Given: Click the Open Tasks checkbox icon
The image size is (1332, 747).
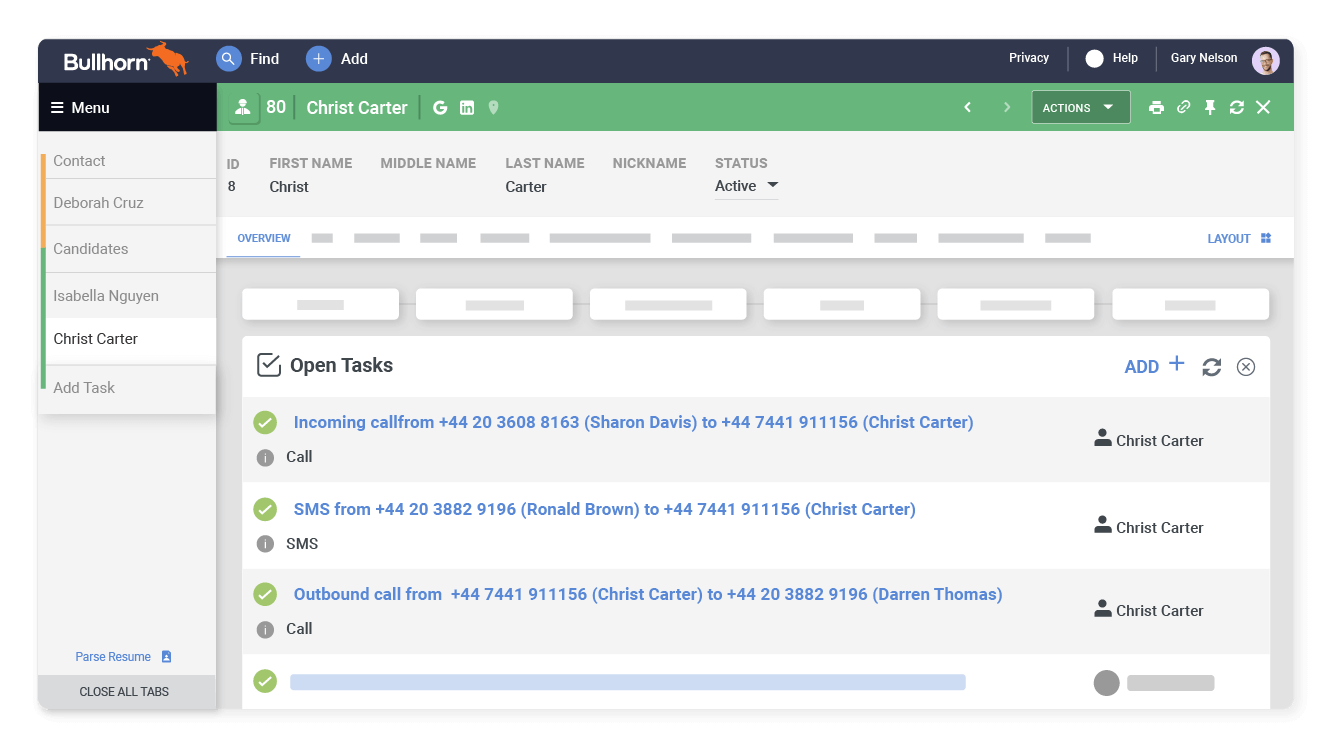Looking at the screenshot, I should pos(268,364).
